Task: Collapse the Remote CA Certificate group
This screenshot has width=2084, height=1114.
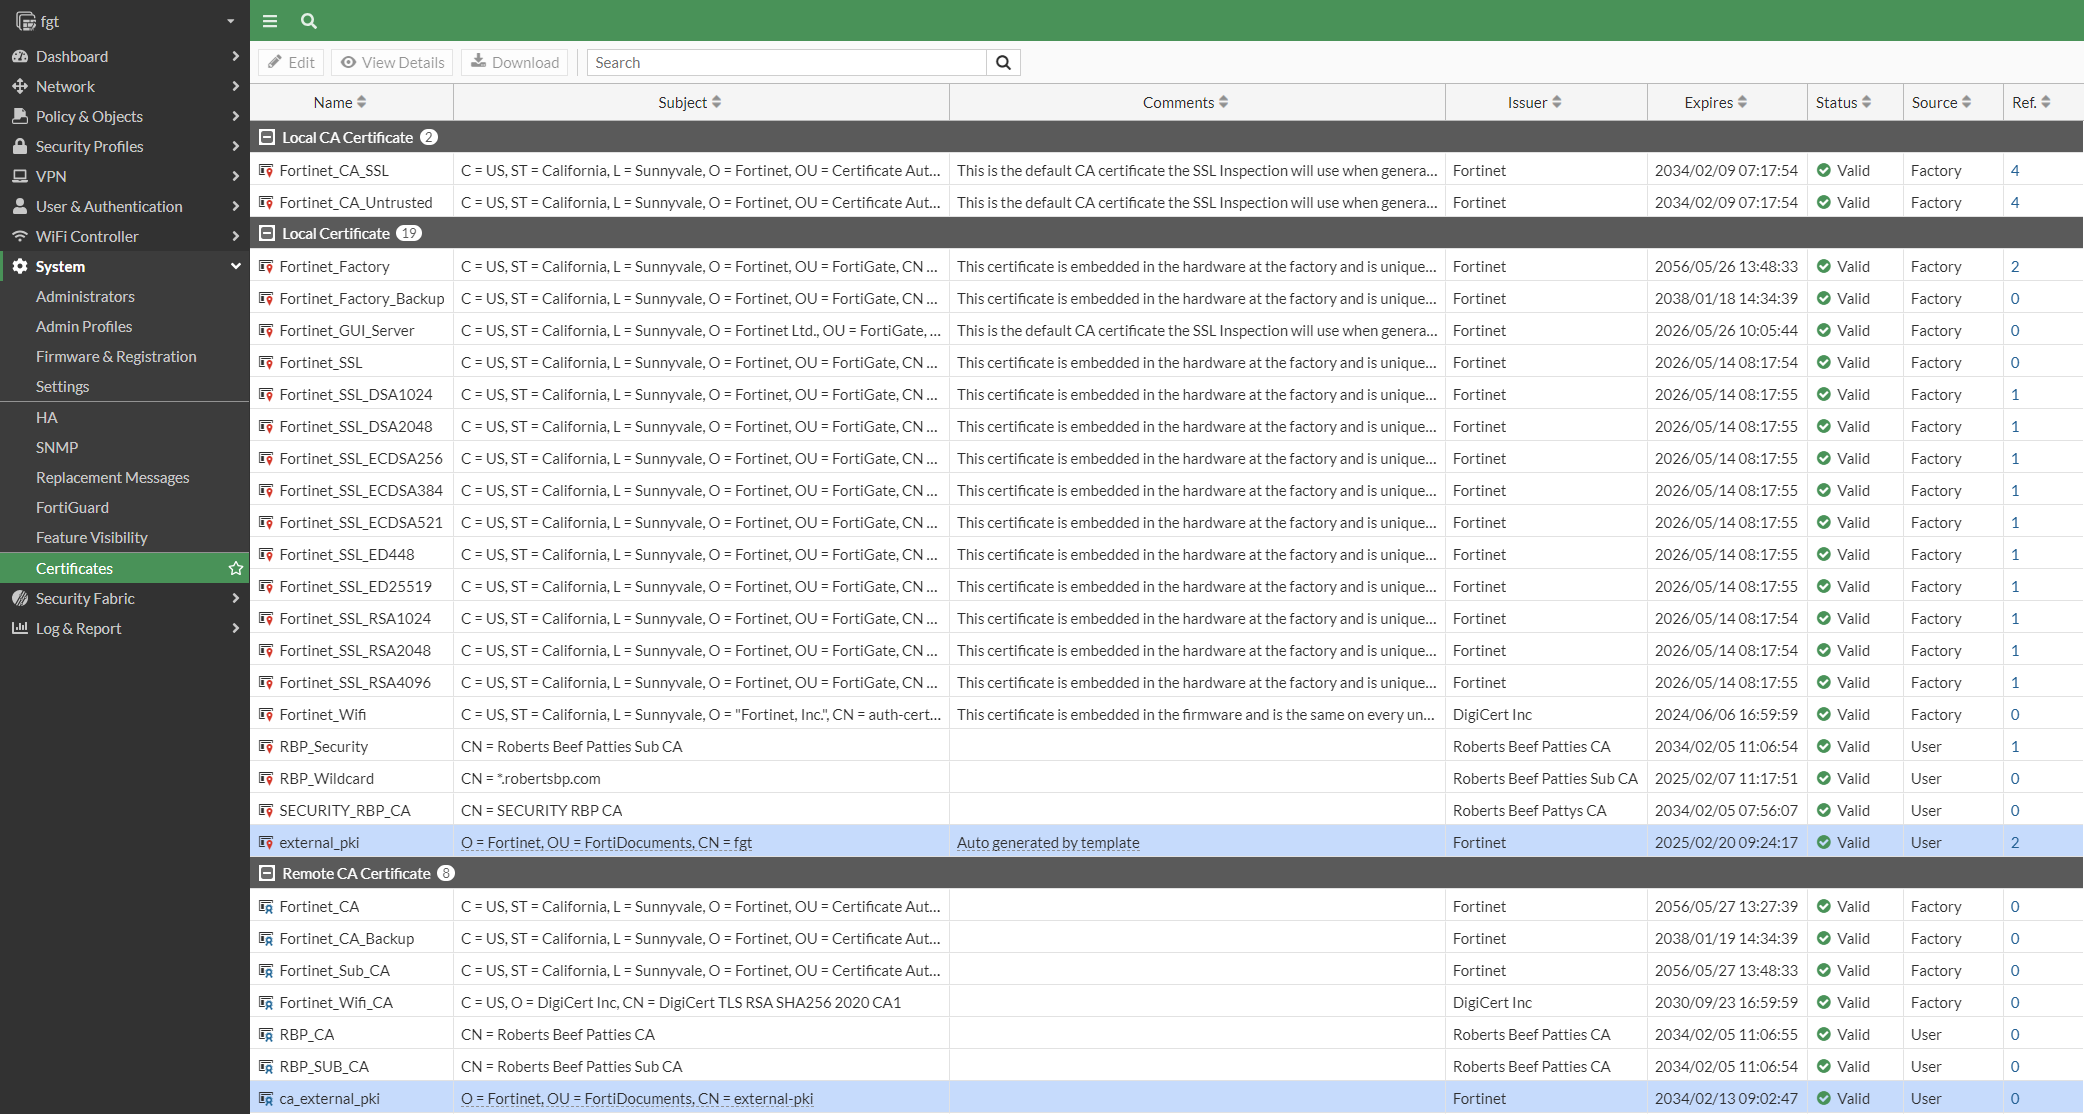Action: [x=267, y=873]
